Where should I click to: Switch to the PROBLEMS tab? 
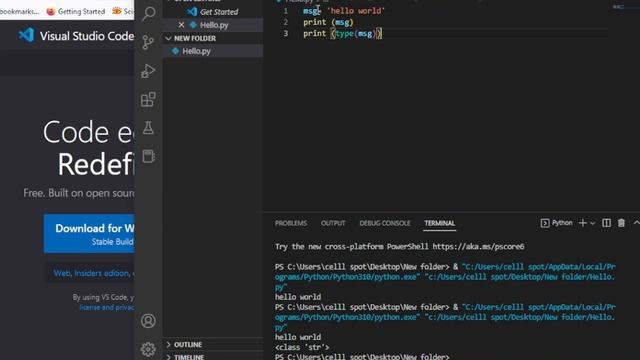pos(291,223)
